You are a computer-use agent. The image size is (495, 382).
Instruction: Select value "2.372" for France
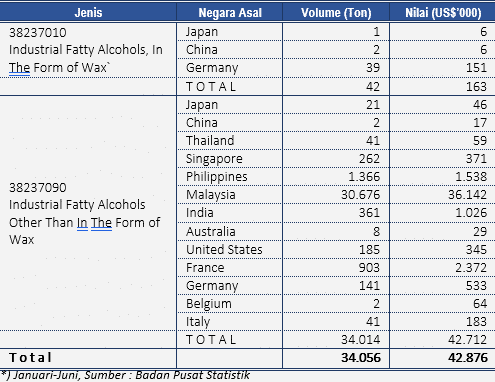coord(471,268)
